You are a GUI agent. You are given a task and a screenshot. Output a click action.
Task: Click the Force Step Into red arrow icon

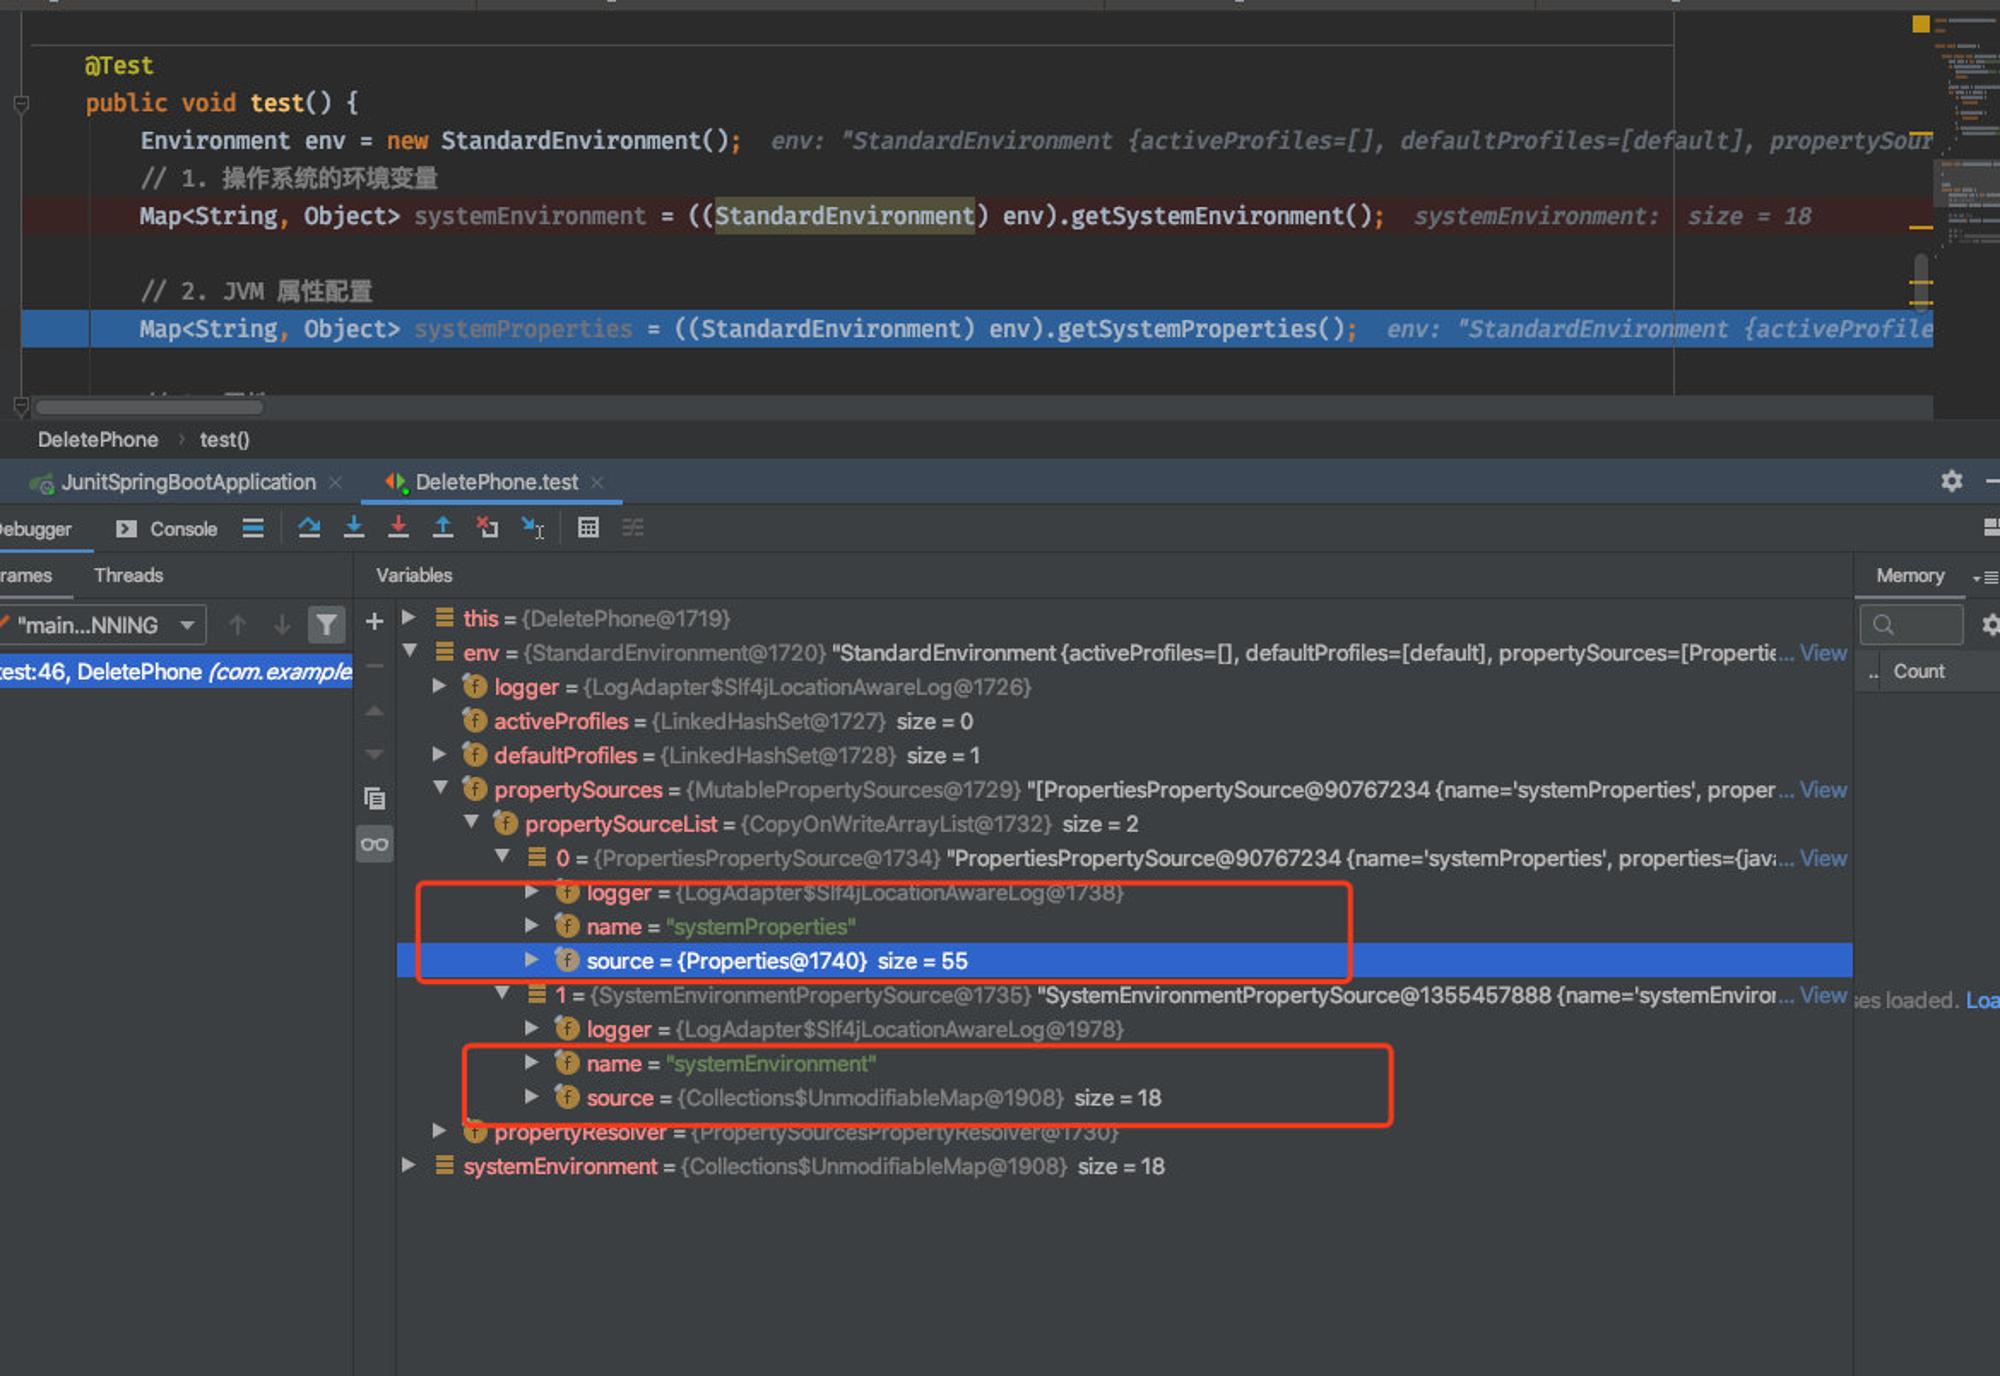[398, 527]
